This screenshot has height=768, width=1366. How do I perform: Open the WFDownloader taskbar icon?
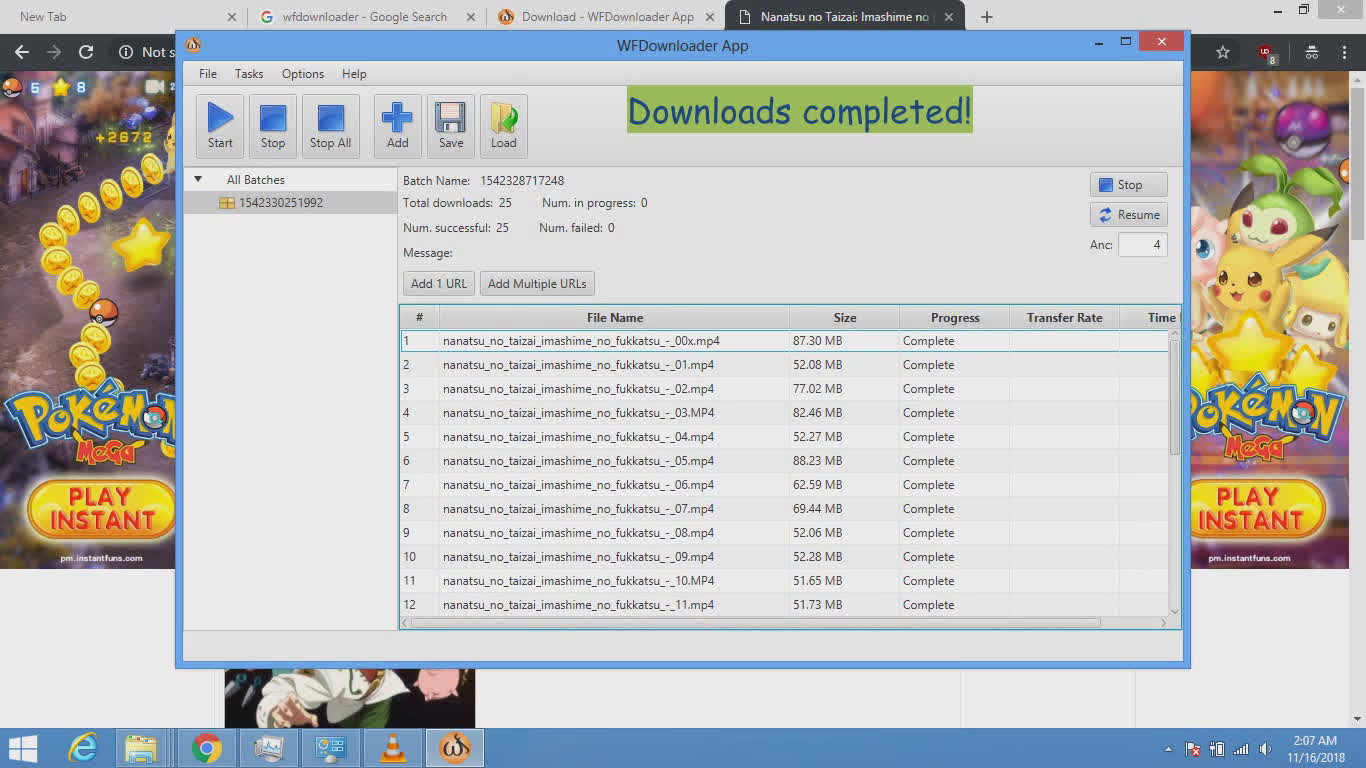point(454,747)
